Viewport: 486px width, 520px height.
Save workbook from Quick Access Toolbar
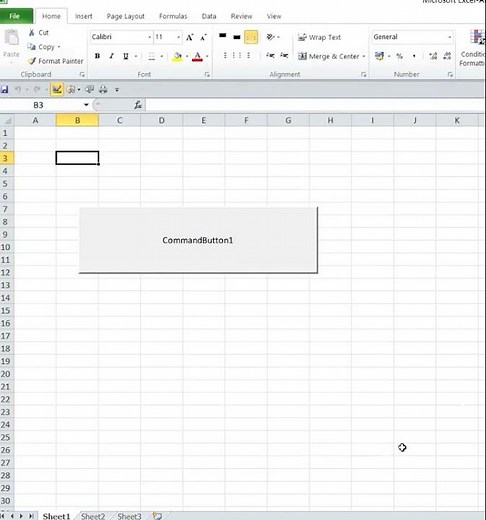5,89
